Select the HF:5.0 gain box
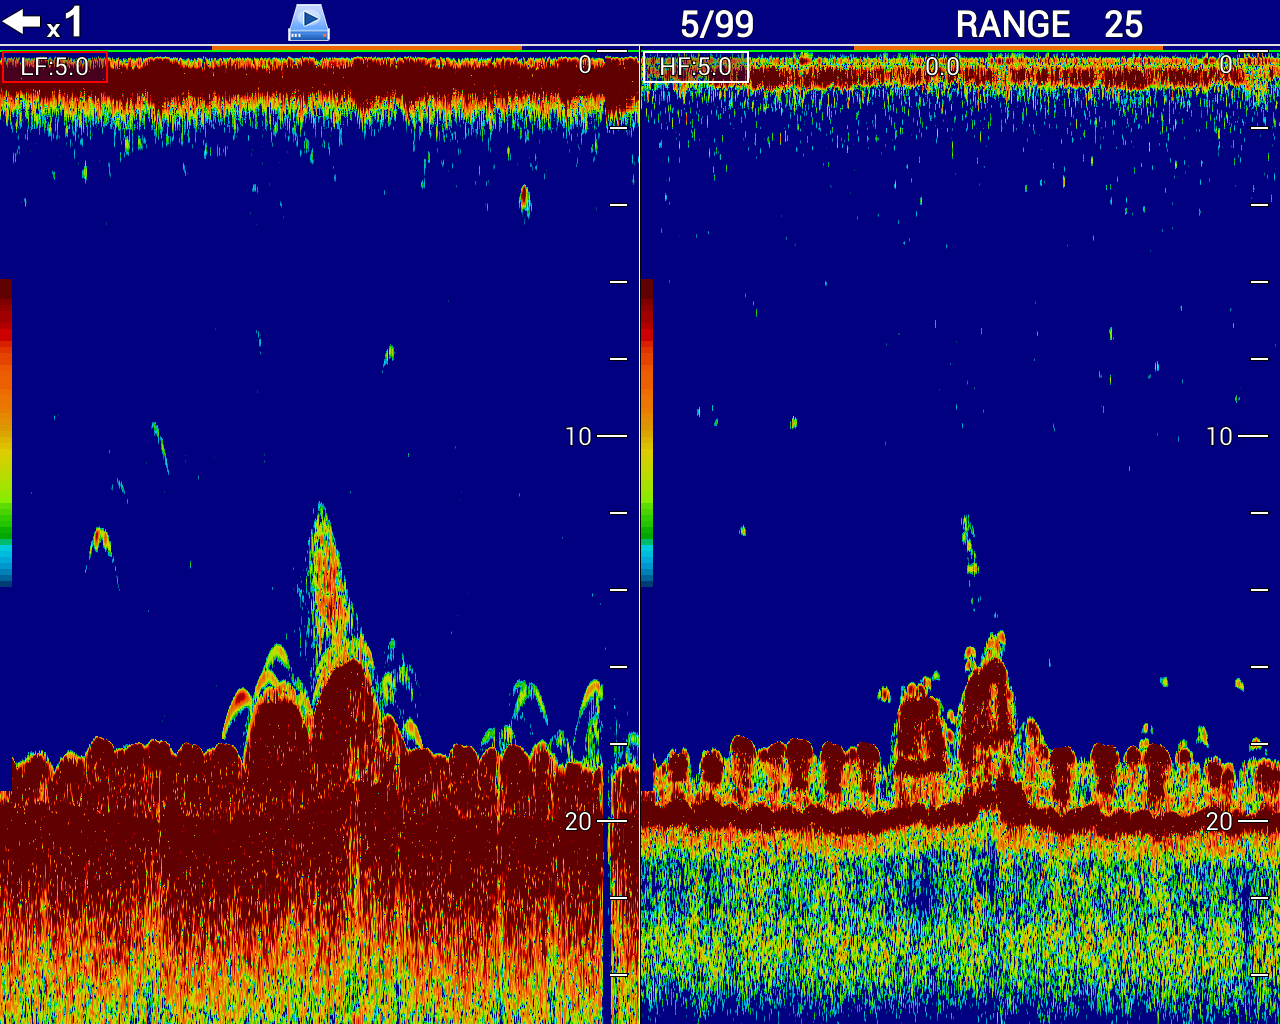This screenshot has height=1024, width=1280. click(695, 68)
